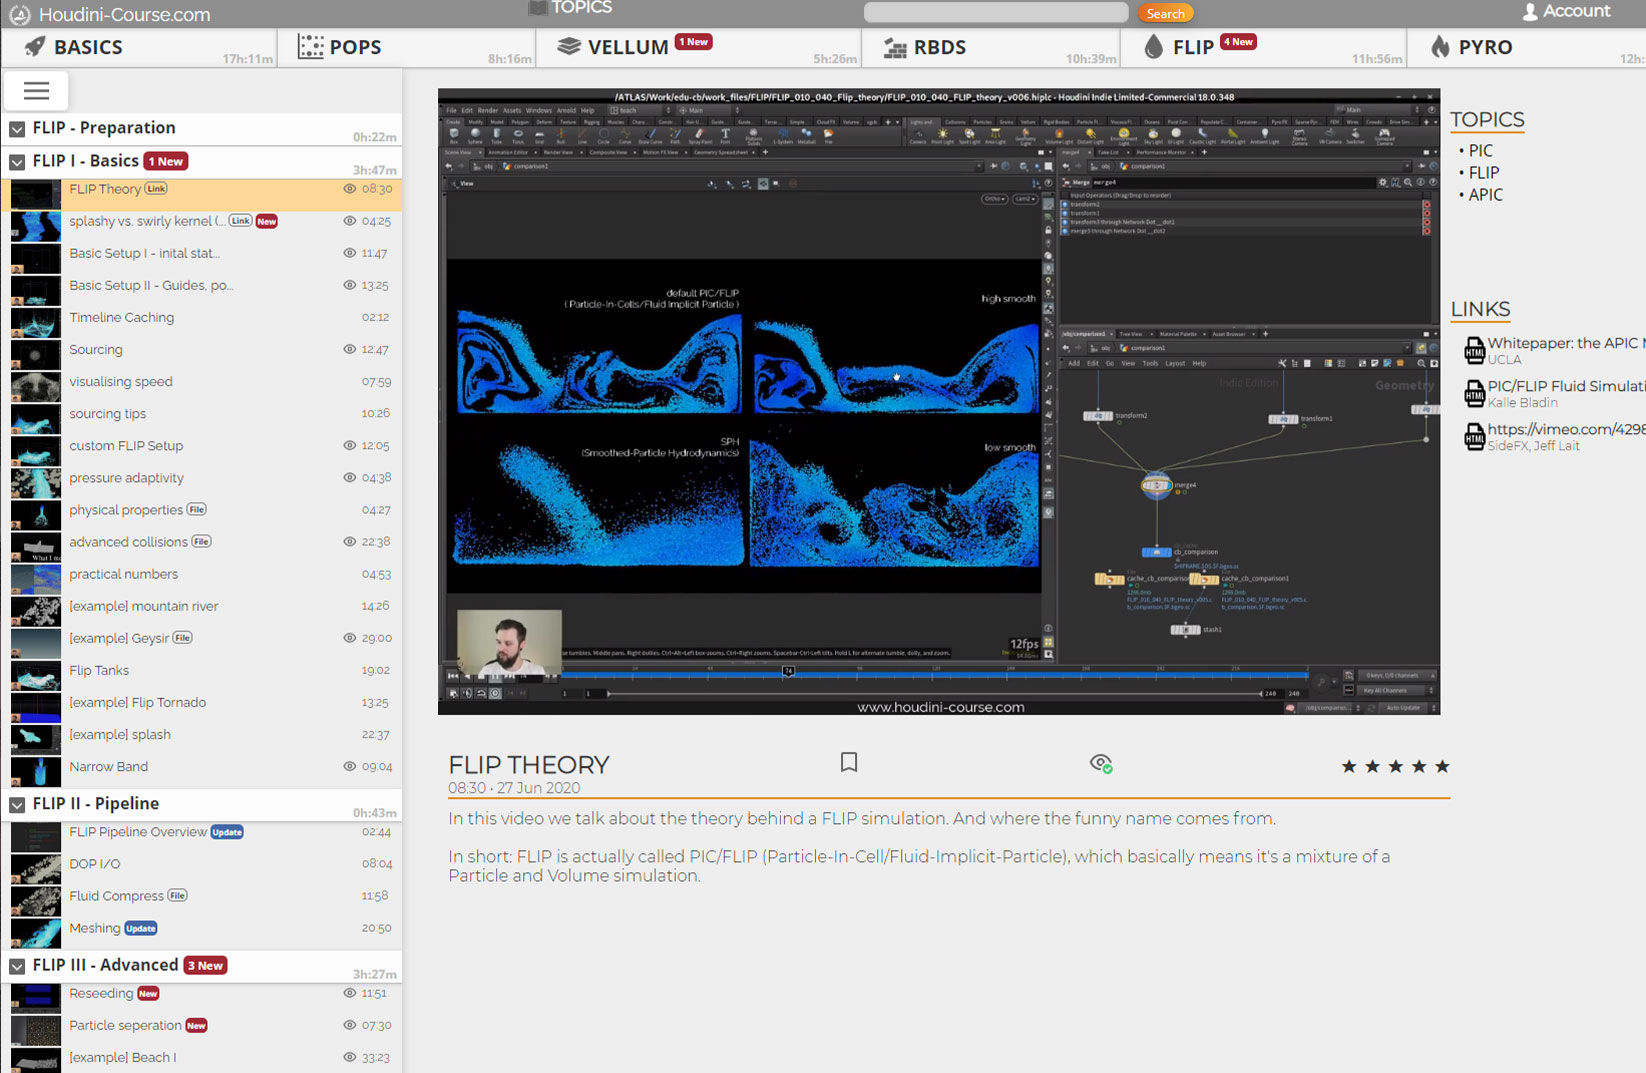This screenshot has width=1646, height=1073.
Task: Open the hamburger menu in sidebar
Action: coord(36,91)
